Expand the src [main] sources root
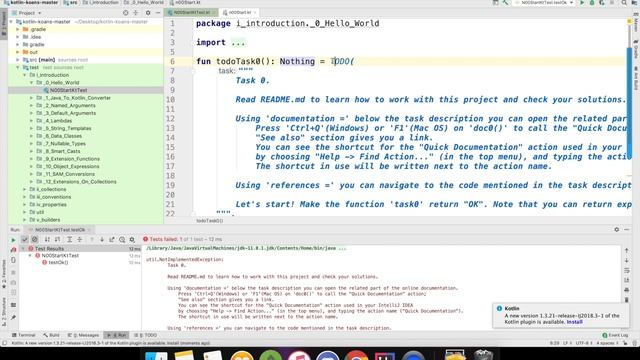Image resolution: width=640 pixels, height=360 pixels. click(18, 60)
